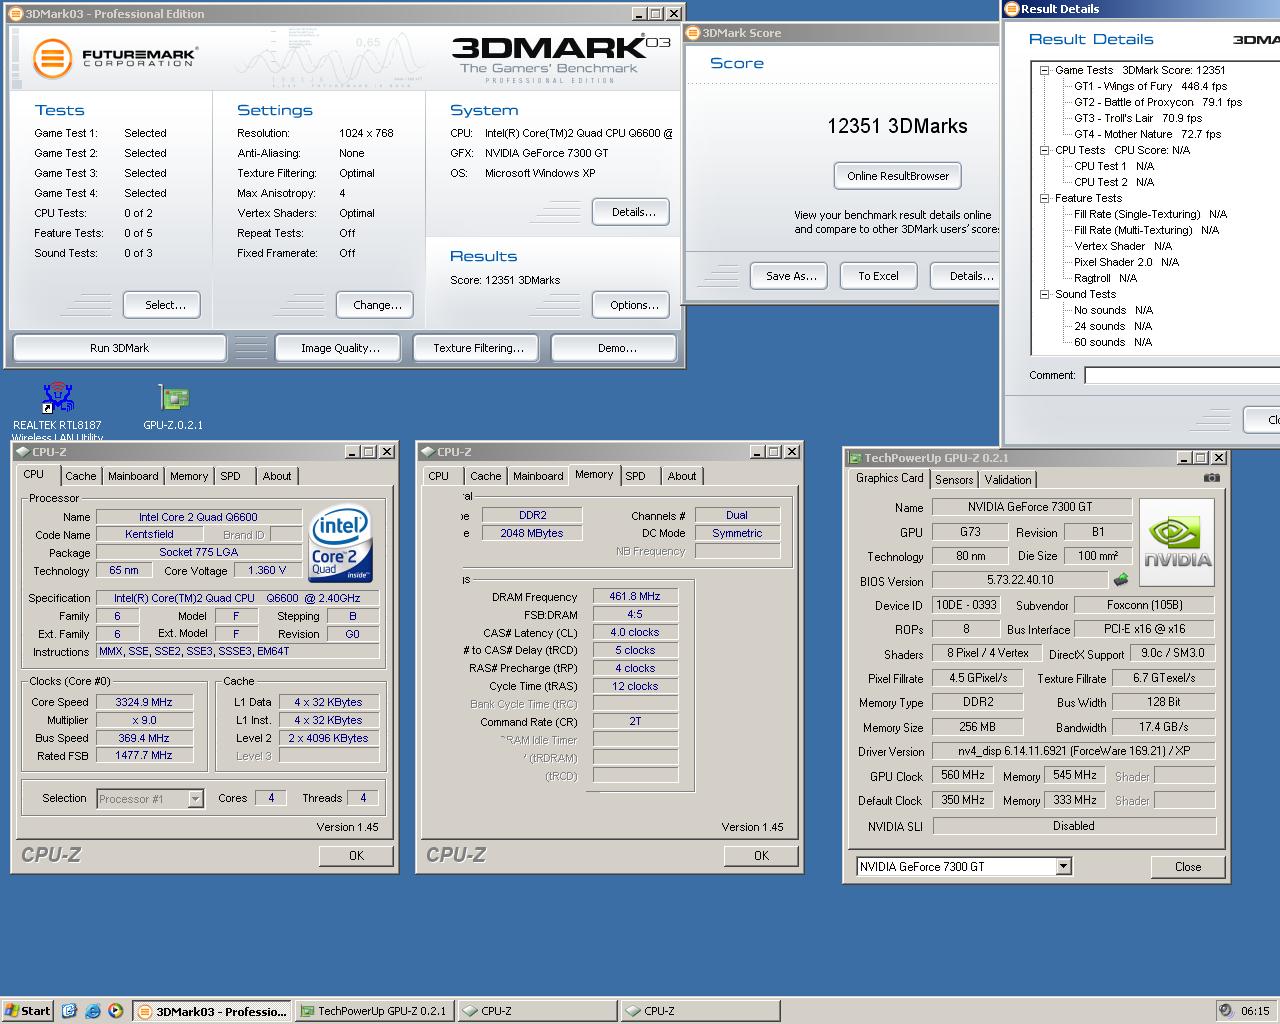Image resolution: width=1280 pixels, height=1024 pixels.
Task: Launch Windows Media Player from Quick Launch
Action: (x=115, y=1011)
